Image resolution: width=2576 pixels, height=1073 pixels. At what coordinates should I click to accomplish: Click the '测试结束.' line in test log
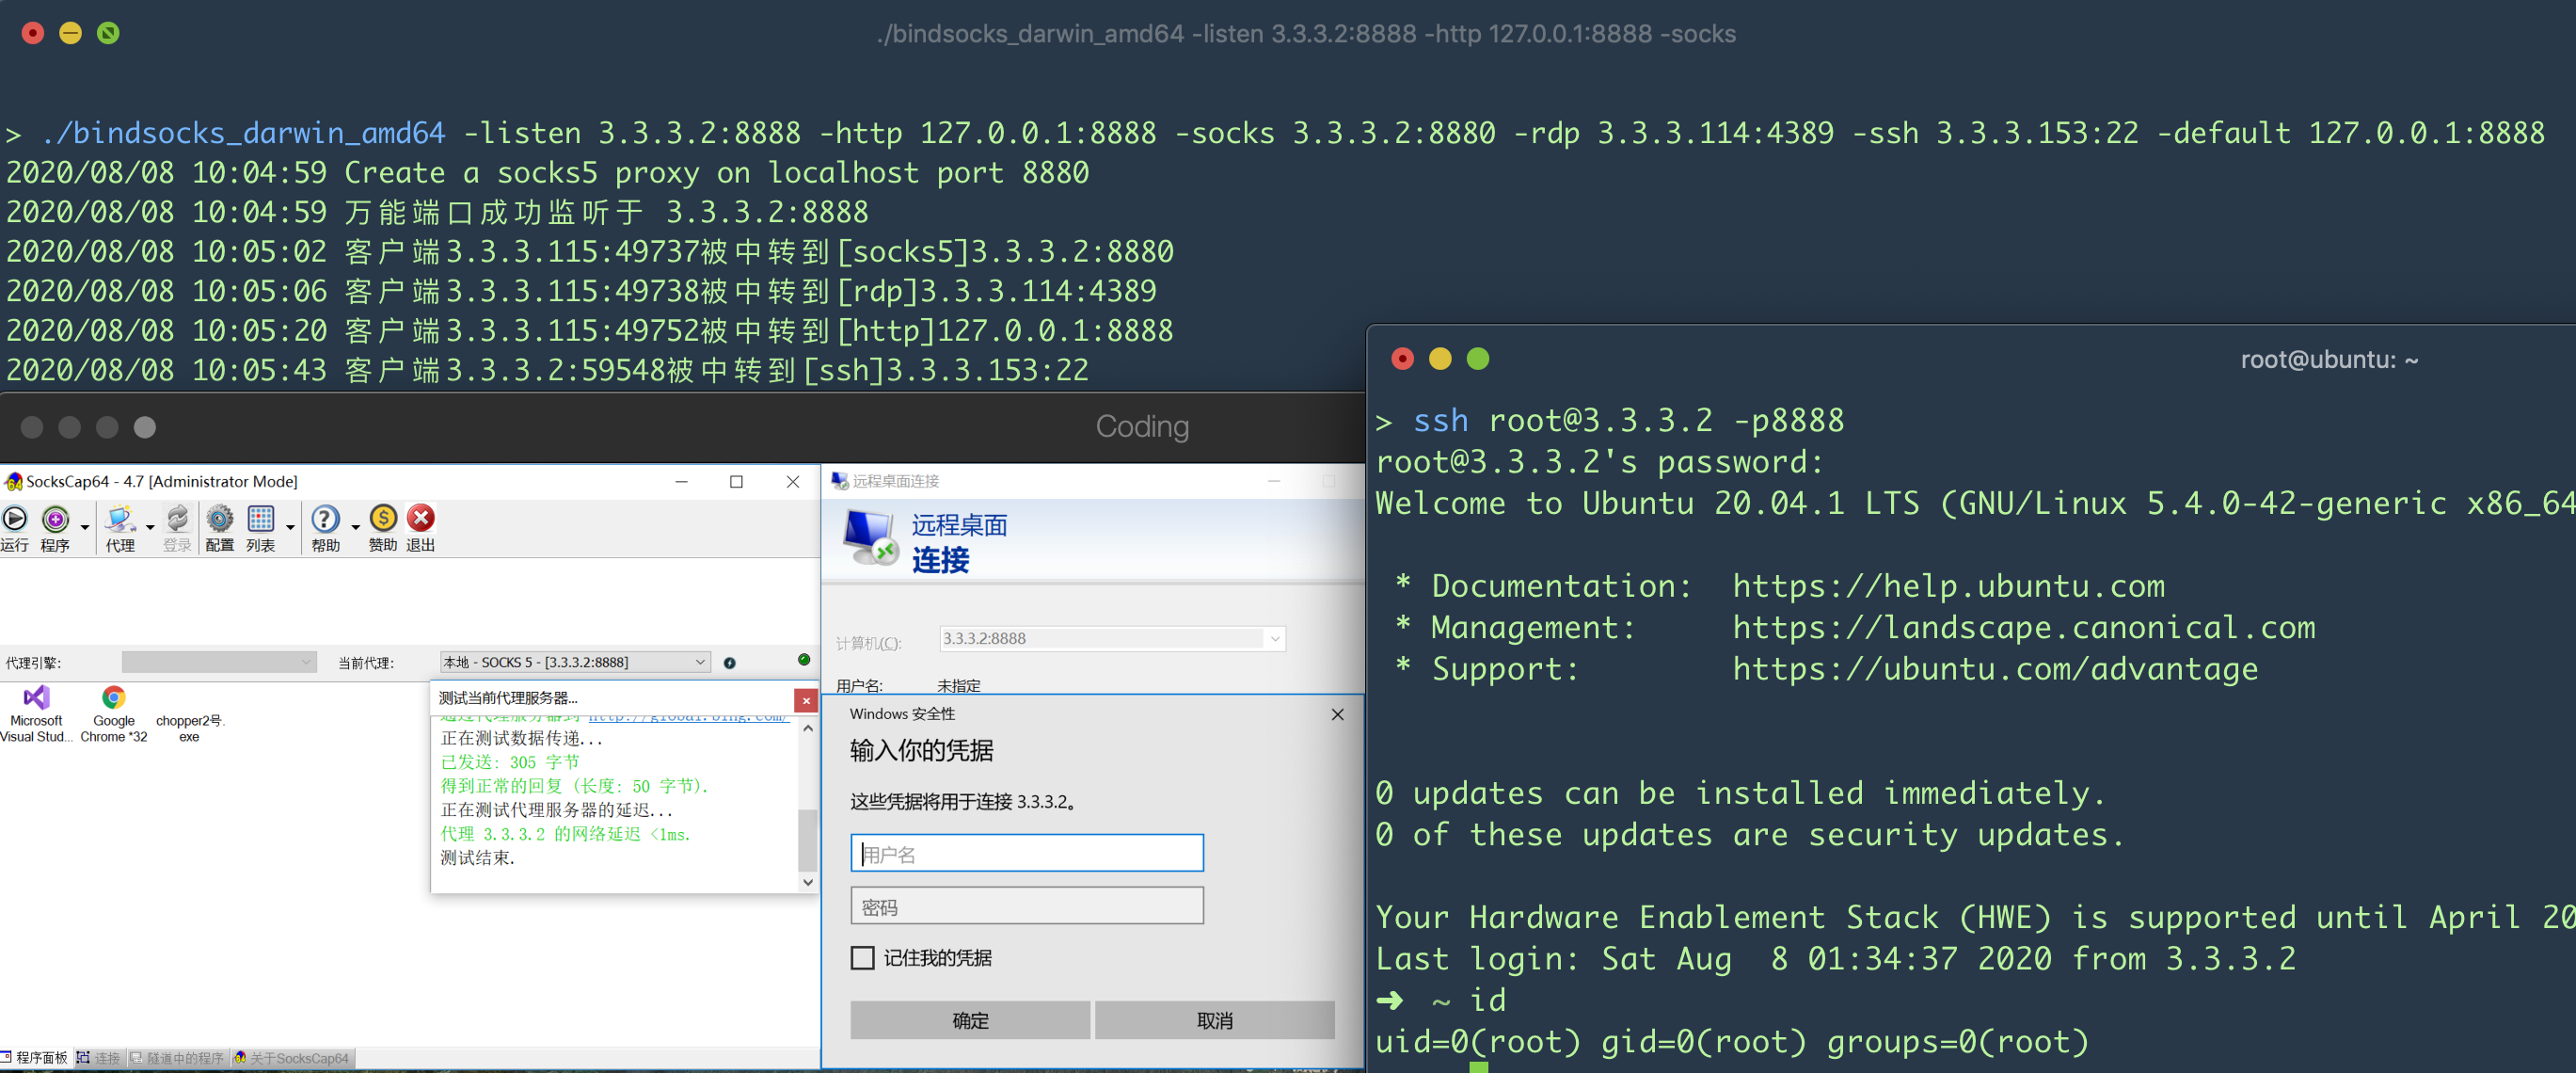tap(478, 858)
